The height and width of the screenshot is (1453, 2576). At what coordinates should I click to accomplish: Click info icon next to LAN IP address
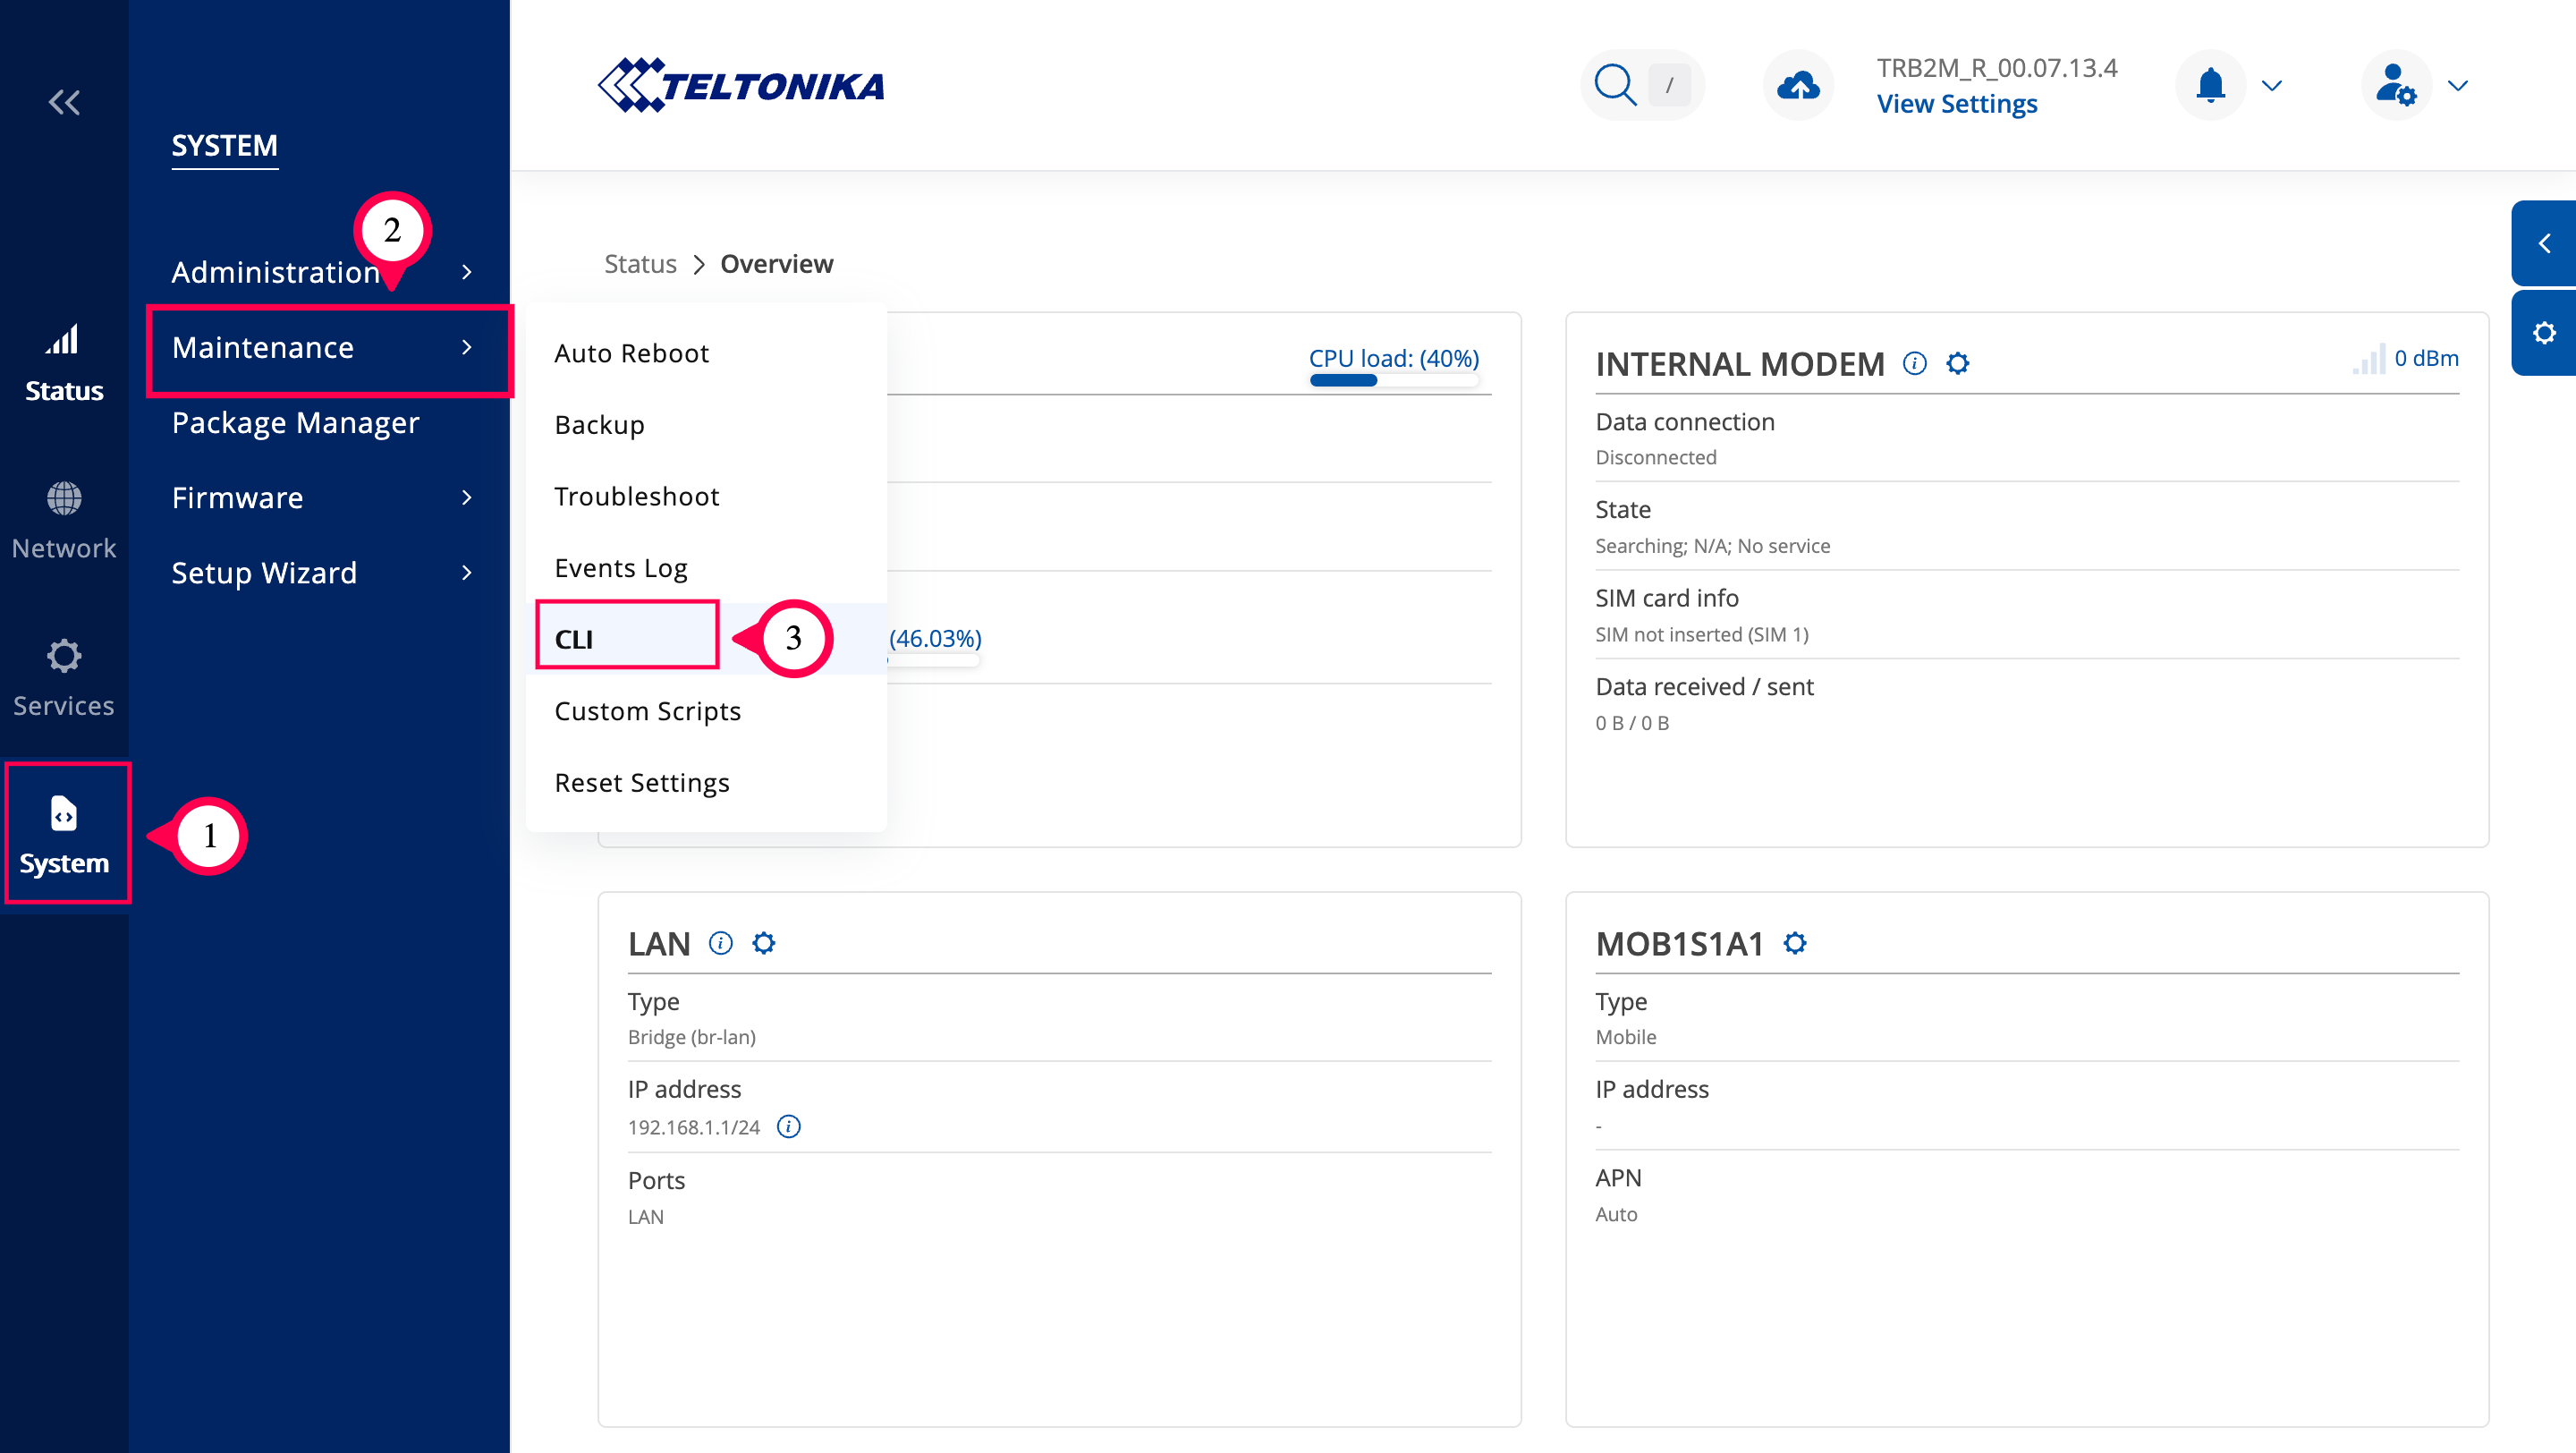788,1127
